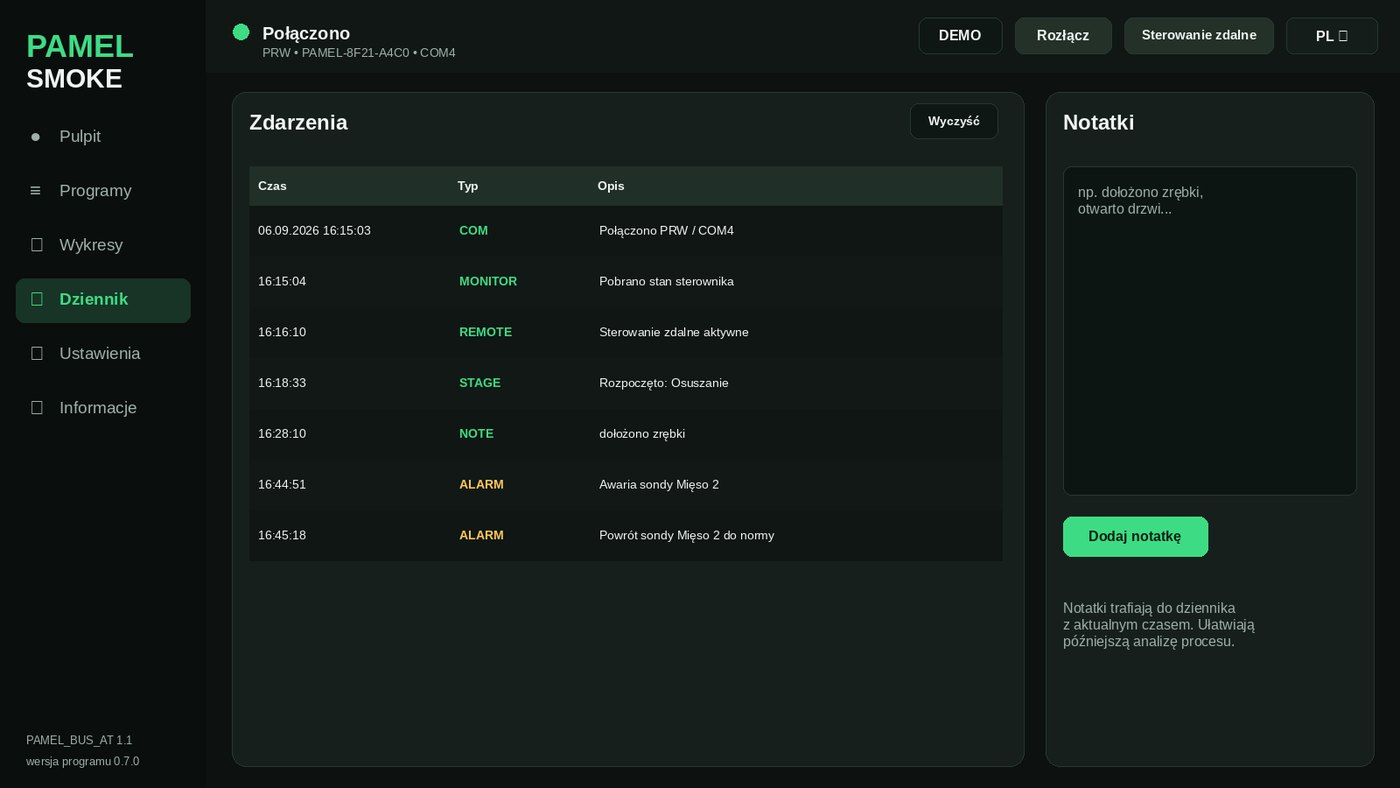Click the Rozłącz disconnect button
The image size is (1400, 788).
click(x=1063, y=35)
